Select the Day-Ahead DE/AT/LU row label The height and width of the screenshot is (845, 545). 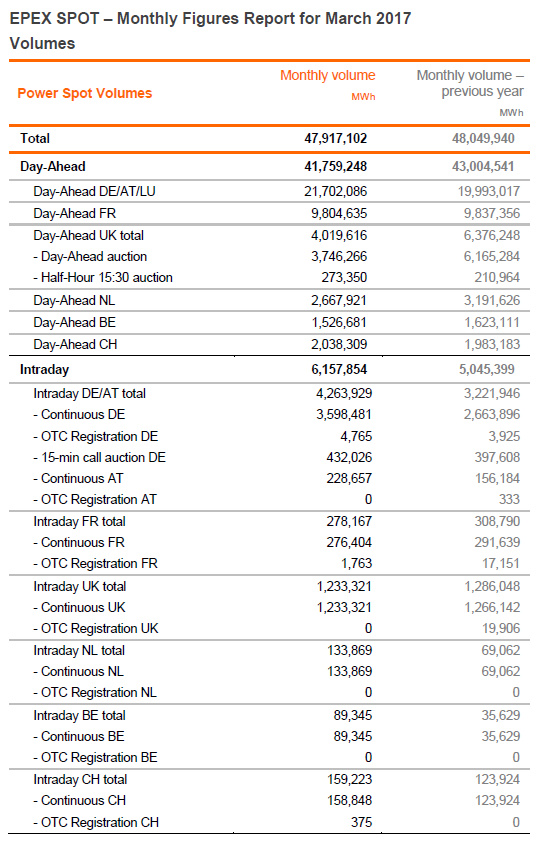(94, 191)
